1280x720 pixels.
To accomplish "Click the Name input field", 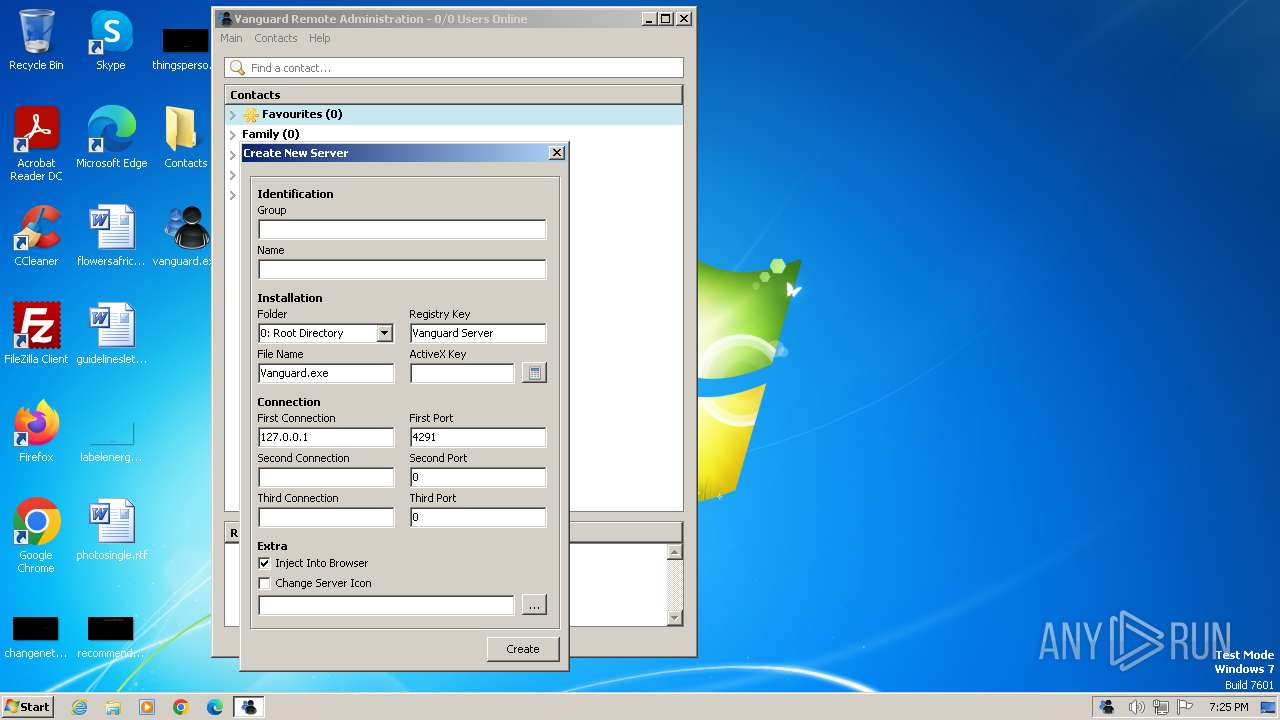I will [x=402, y=269].
